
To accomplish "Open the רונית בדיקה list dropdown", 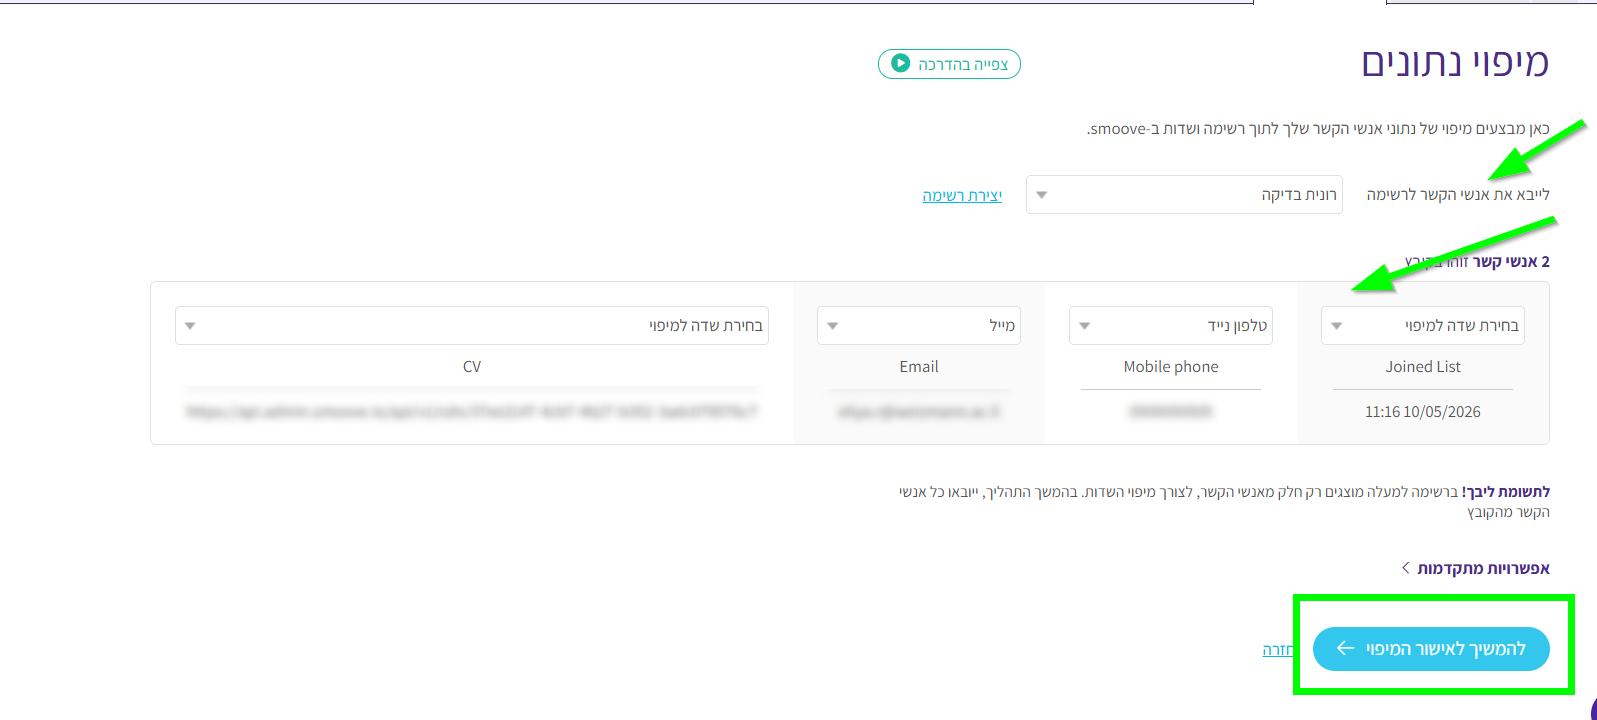I will pyautogui.click(x=1184, y=194).
